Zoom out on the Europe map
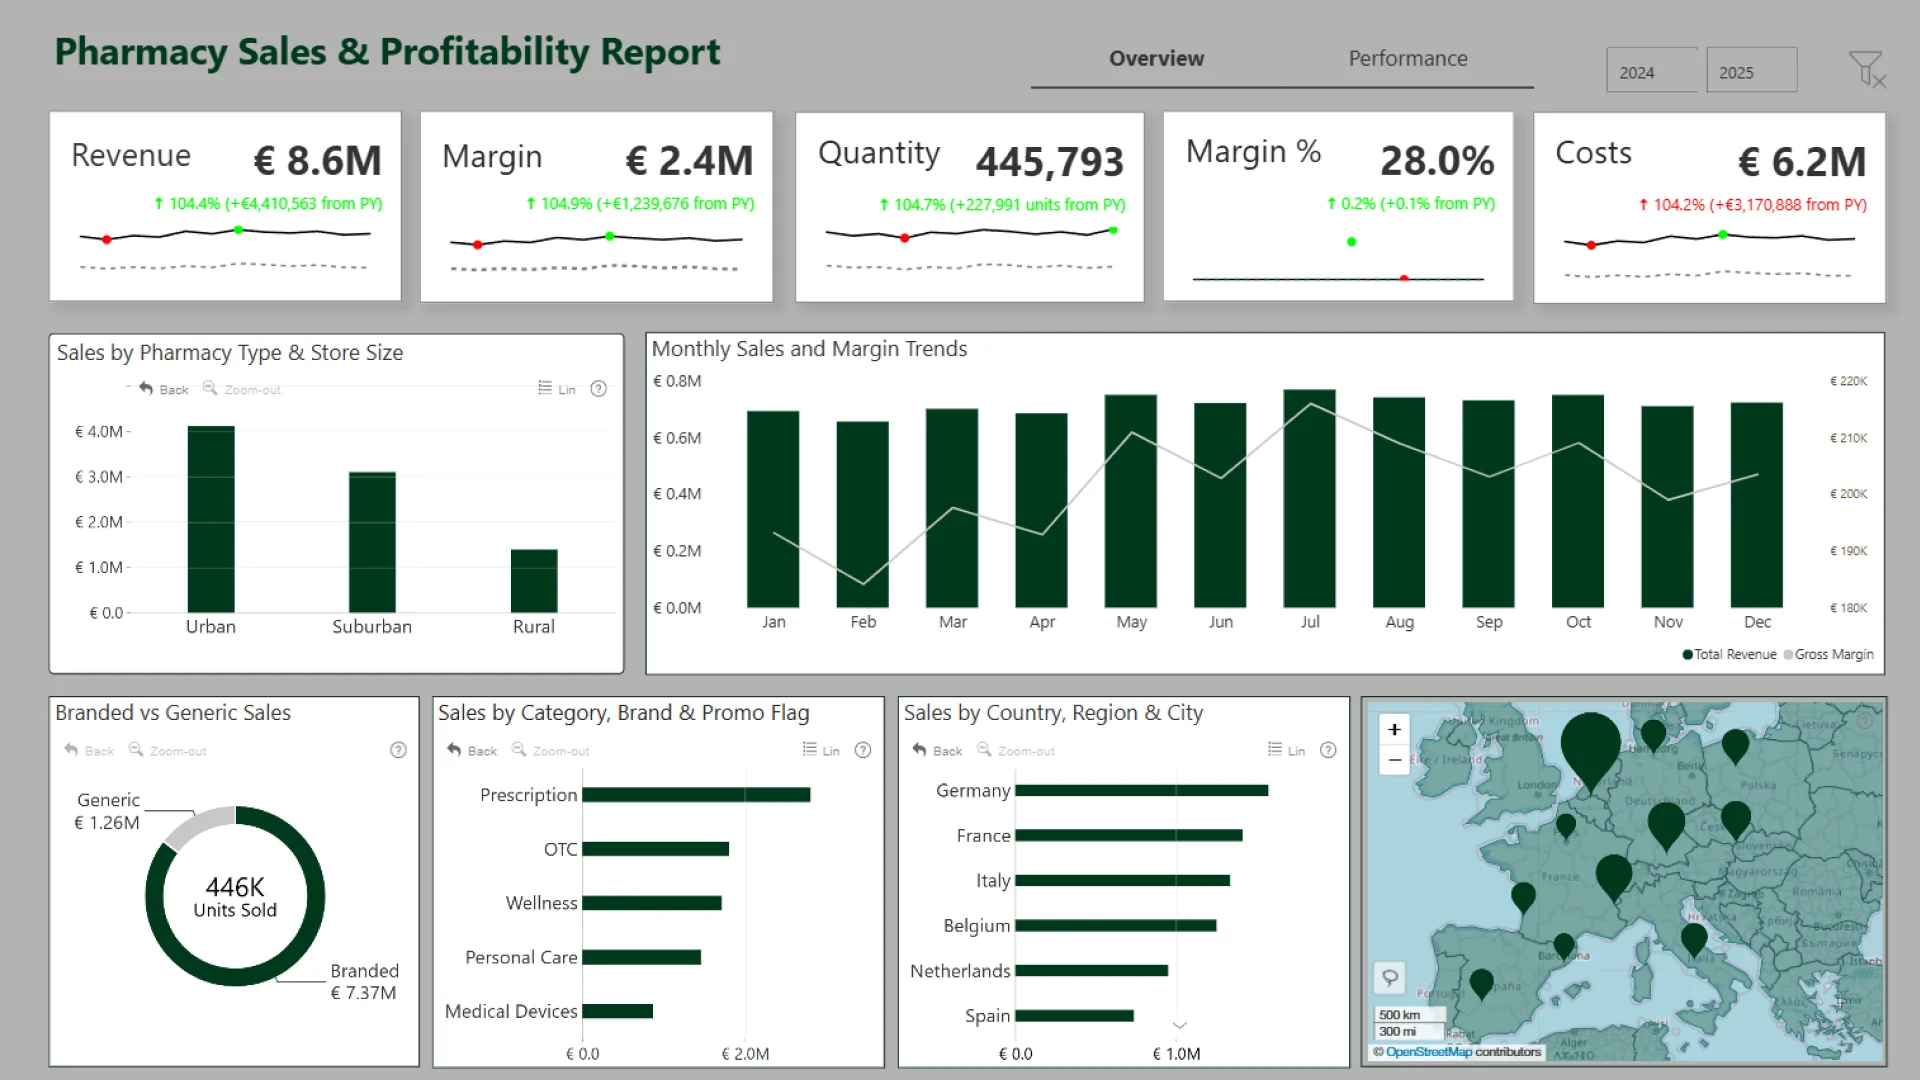Screen dimensions: 1920x1080 pos(1394,760)
